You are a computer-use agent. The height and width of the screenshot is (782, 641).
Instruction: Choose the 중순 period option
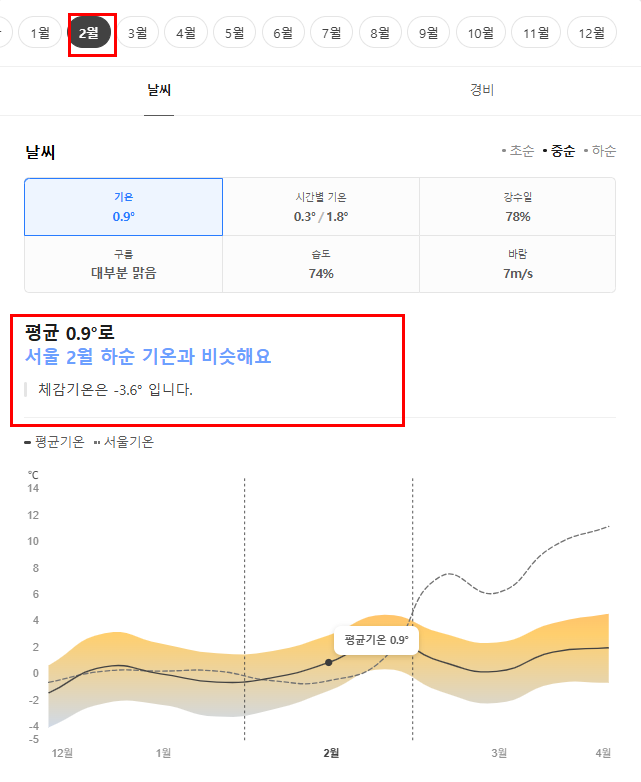pos(559,151)
